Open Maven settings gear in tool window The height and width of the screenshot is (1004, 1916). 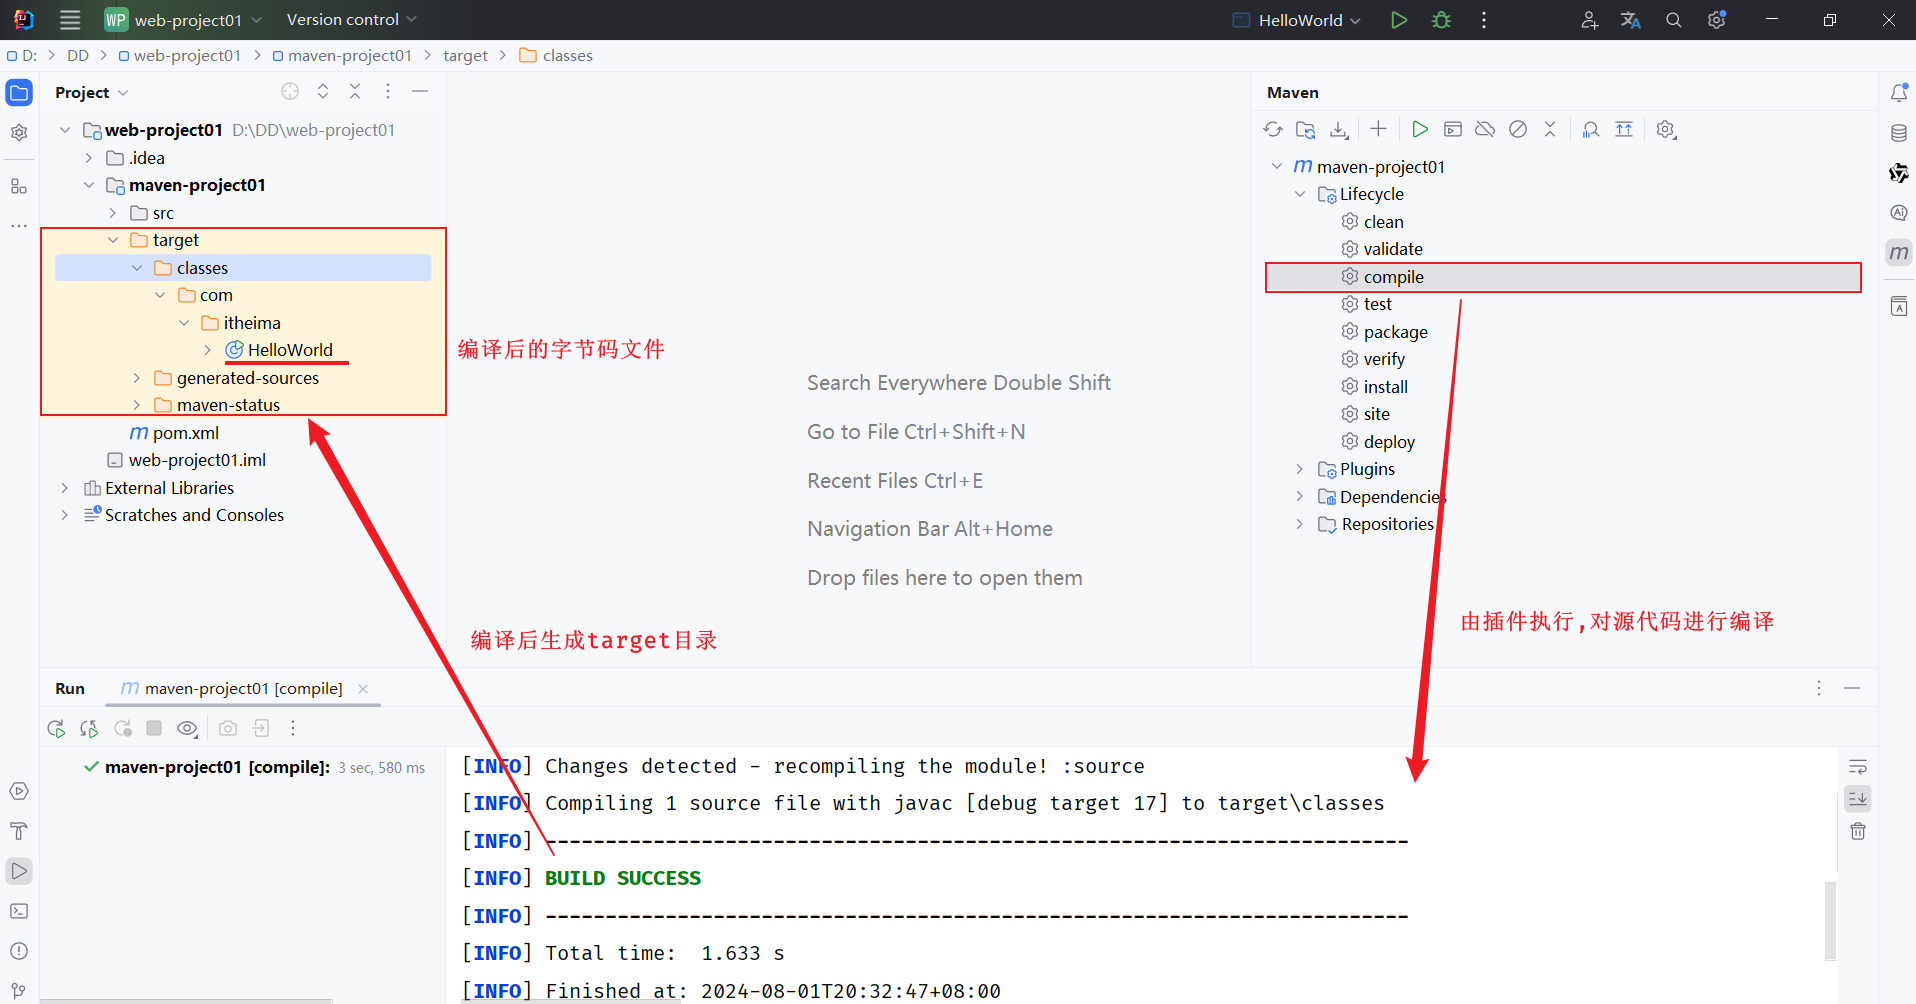coord(1666,129)
